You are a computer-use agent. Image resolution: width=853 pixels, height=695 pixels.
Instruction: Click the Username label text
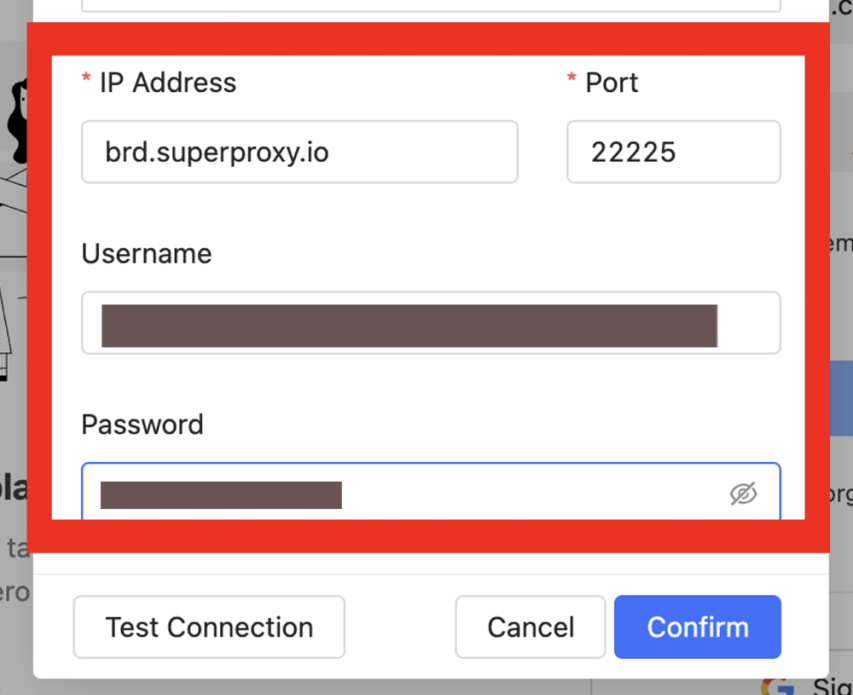point(146,254)
